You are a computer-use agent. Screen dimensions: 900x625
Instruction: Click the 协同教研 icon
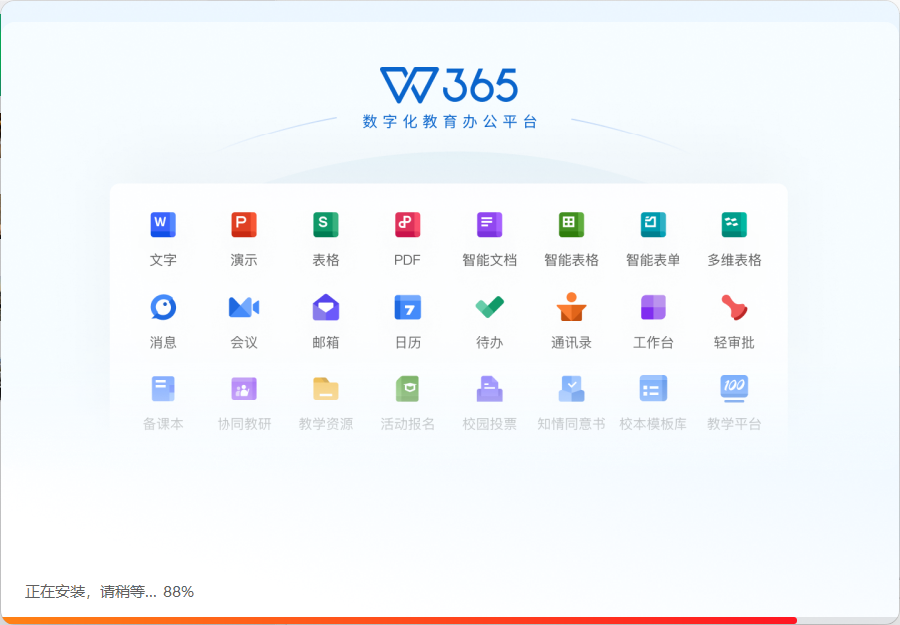click(244, 389)
